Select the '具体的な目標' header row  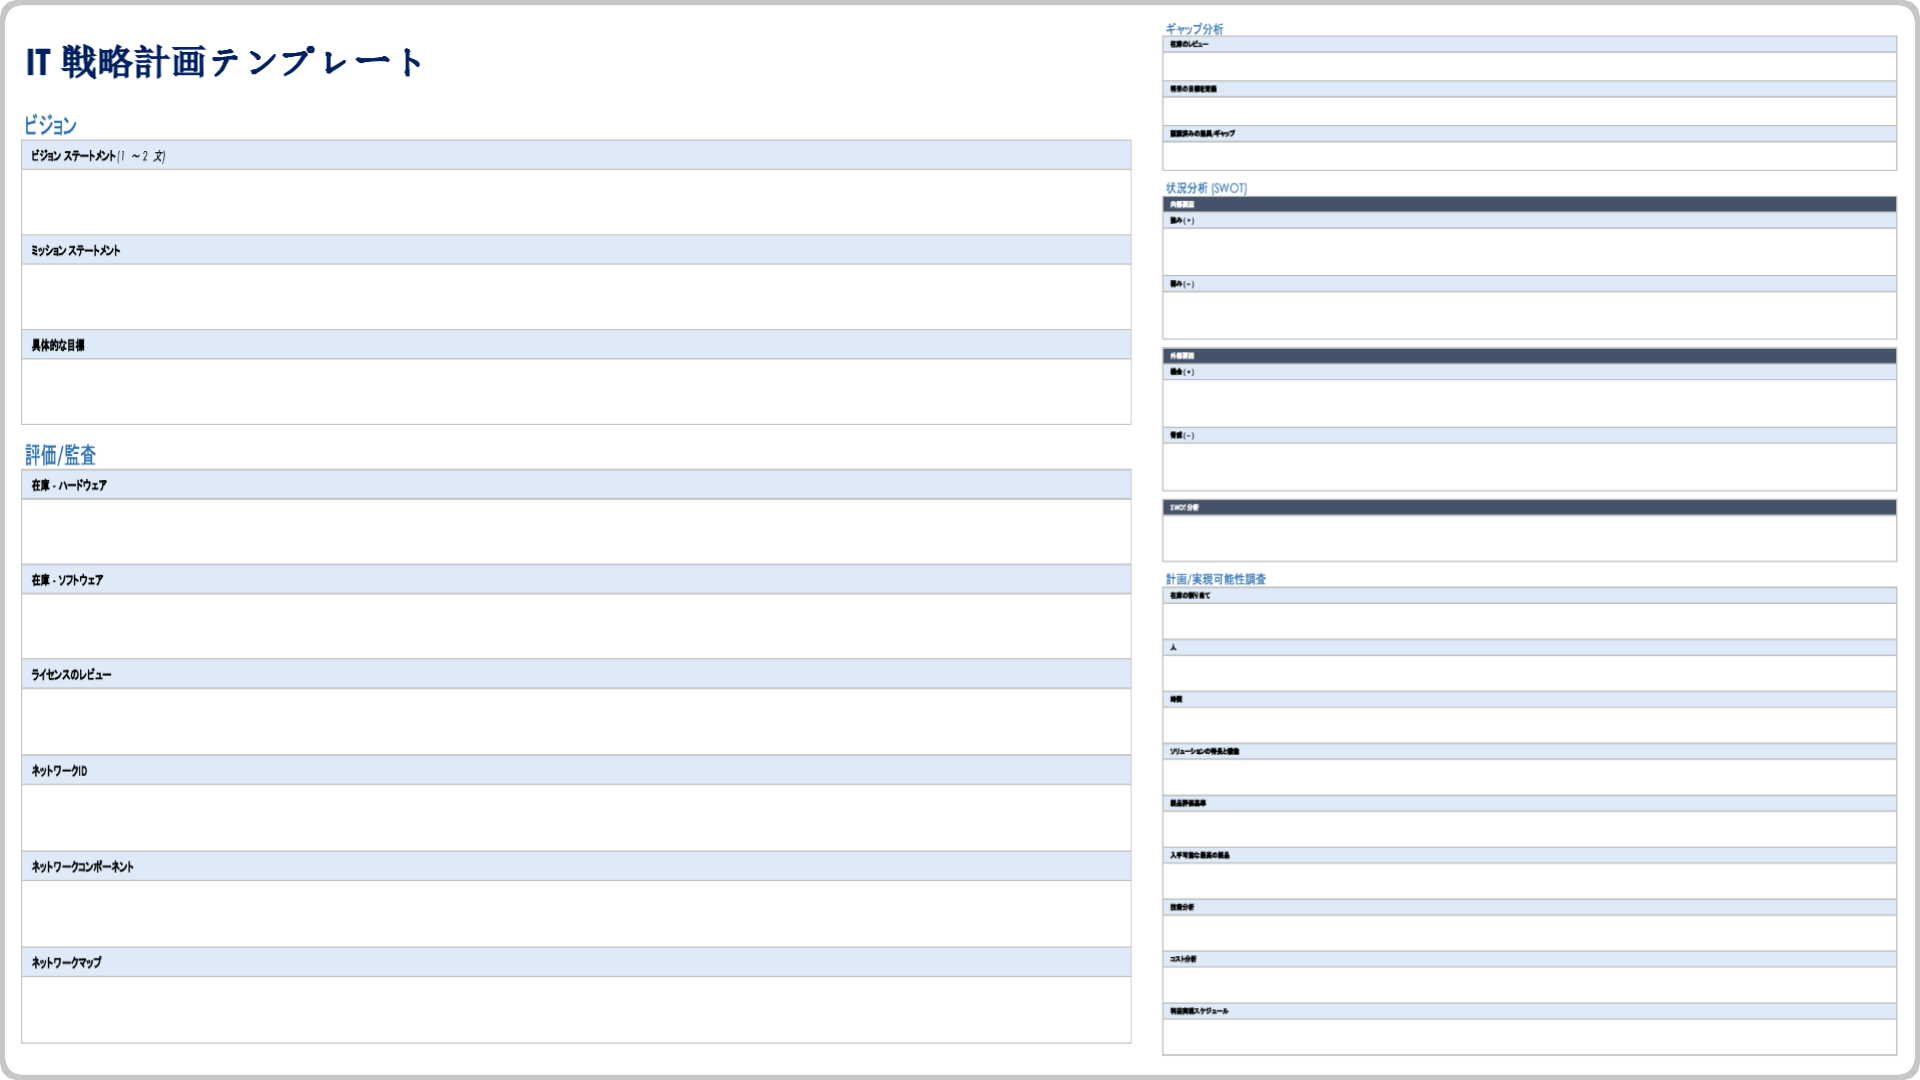pyautogui.click(x=576, y=345)
